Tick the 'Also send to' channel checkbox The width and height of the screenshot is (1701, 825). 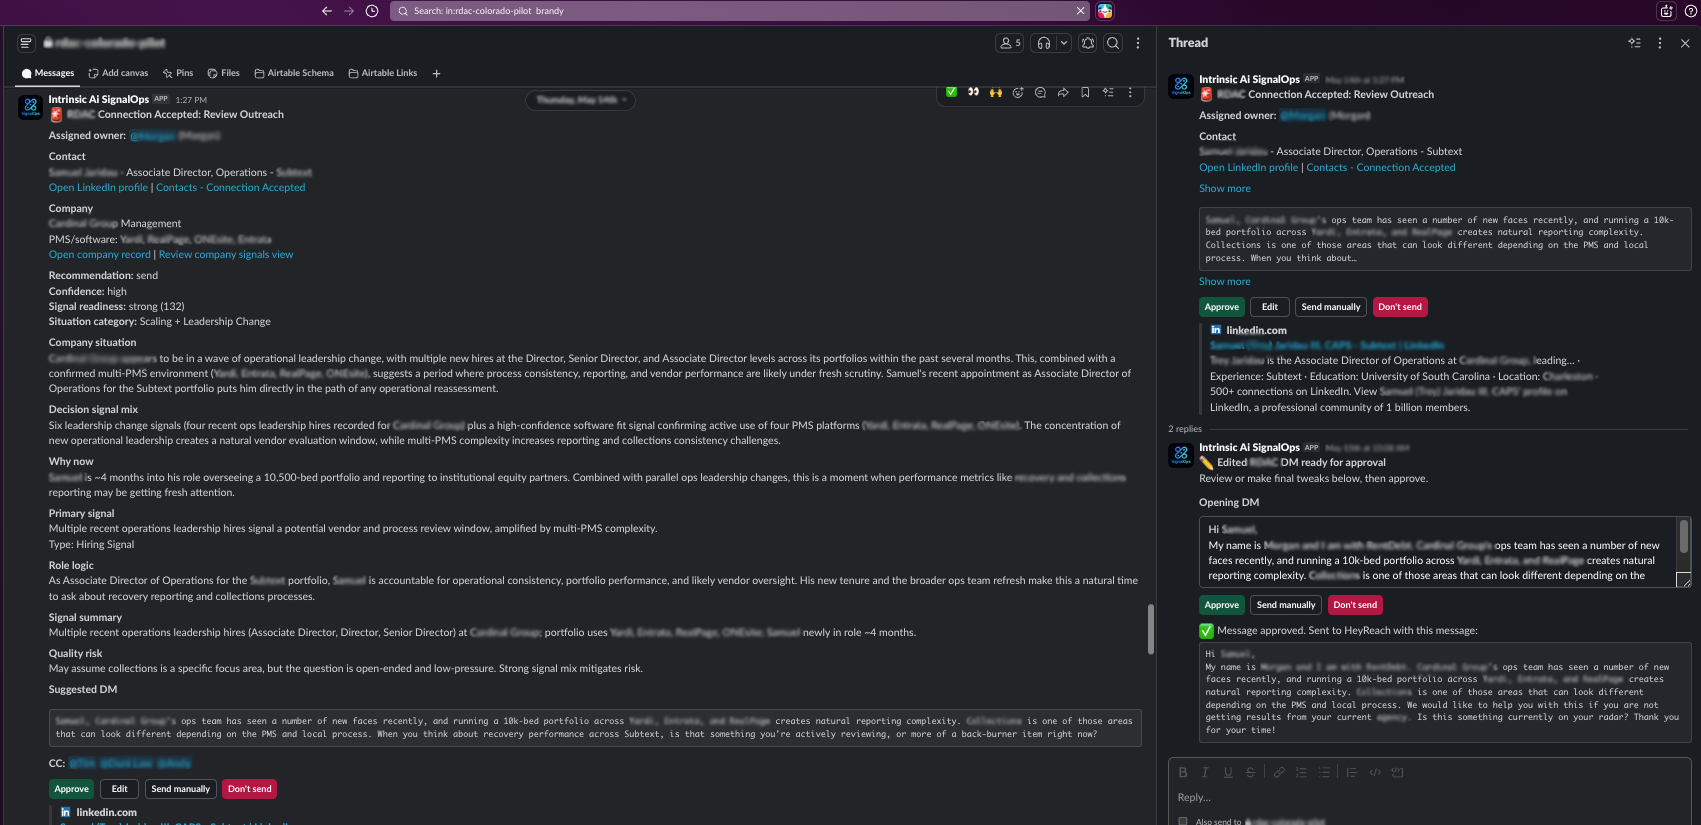point(1183,821)
